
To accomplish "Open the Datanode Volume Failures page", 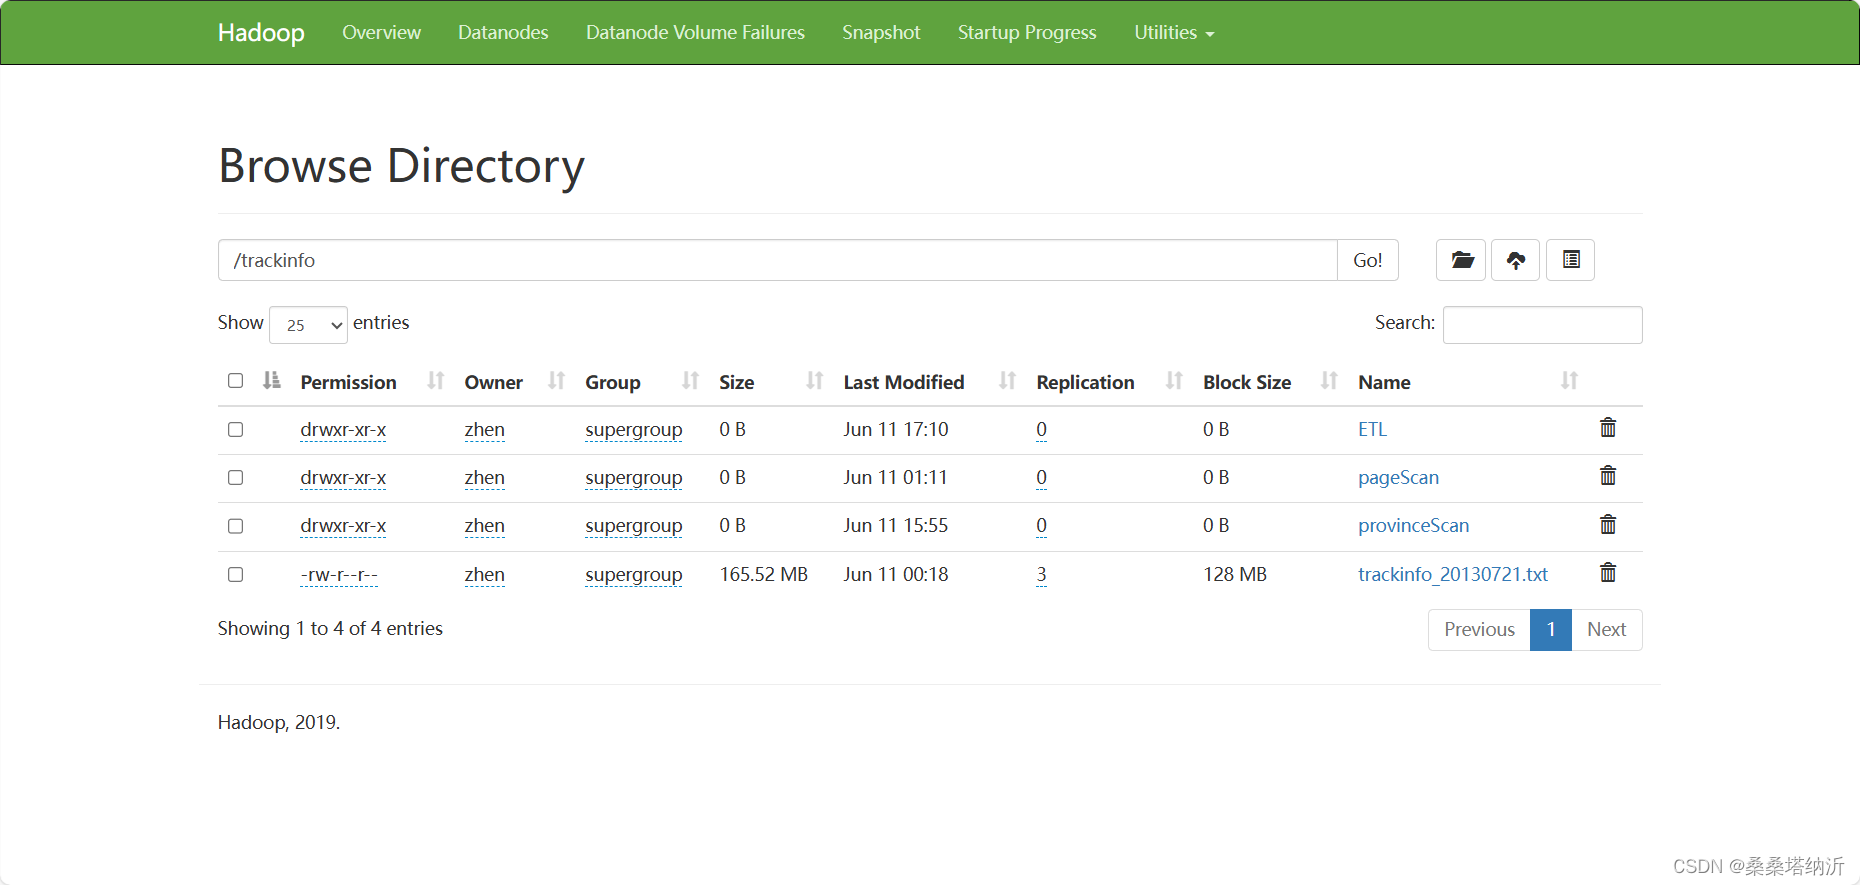I will click(x=695, y=33).
